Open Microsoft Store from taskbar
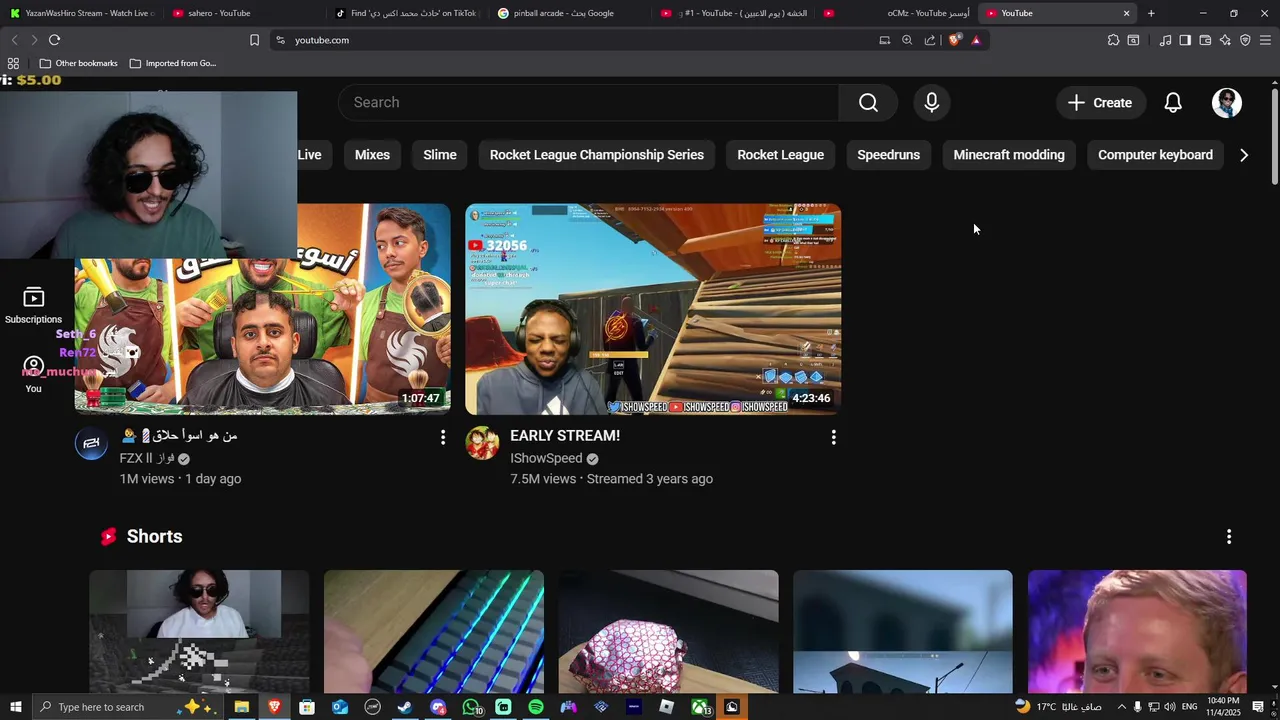The width and height of the screenshot is (1280, 720). [x=307, y=707]
